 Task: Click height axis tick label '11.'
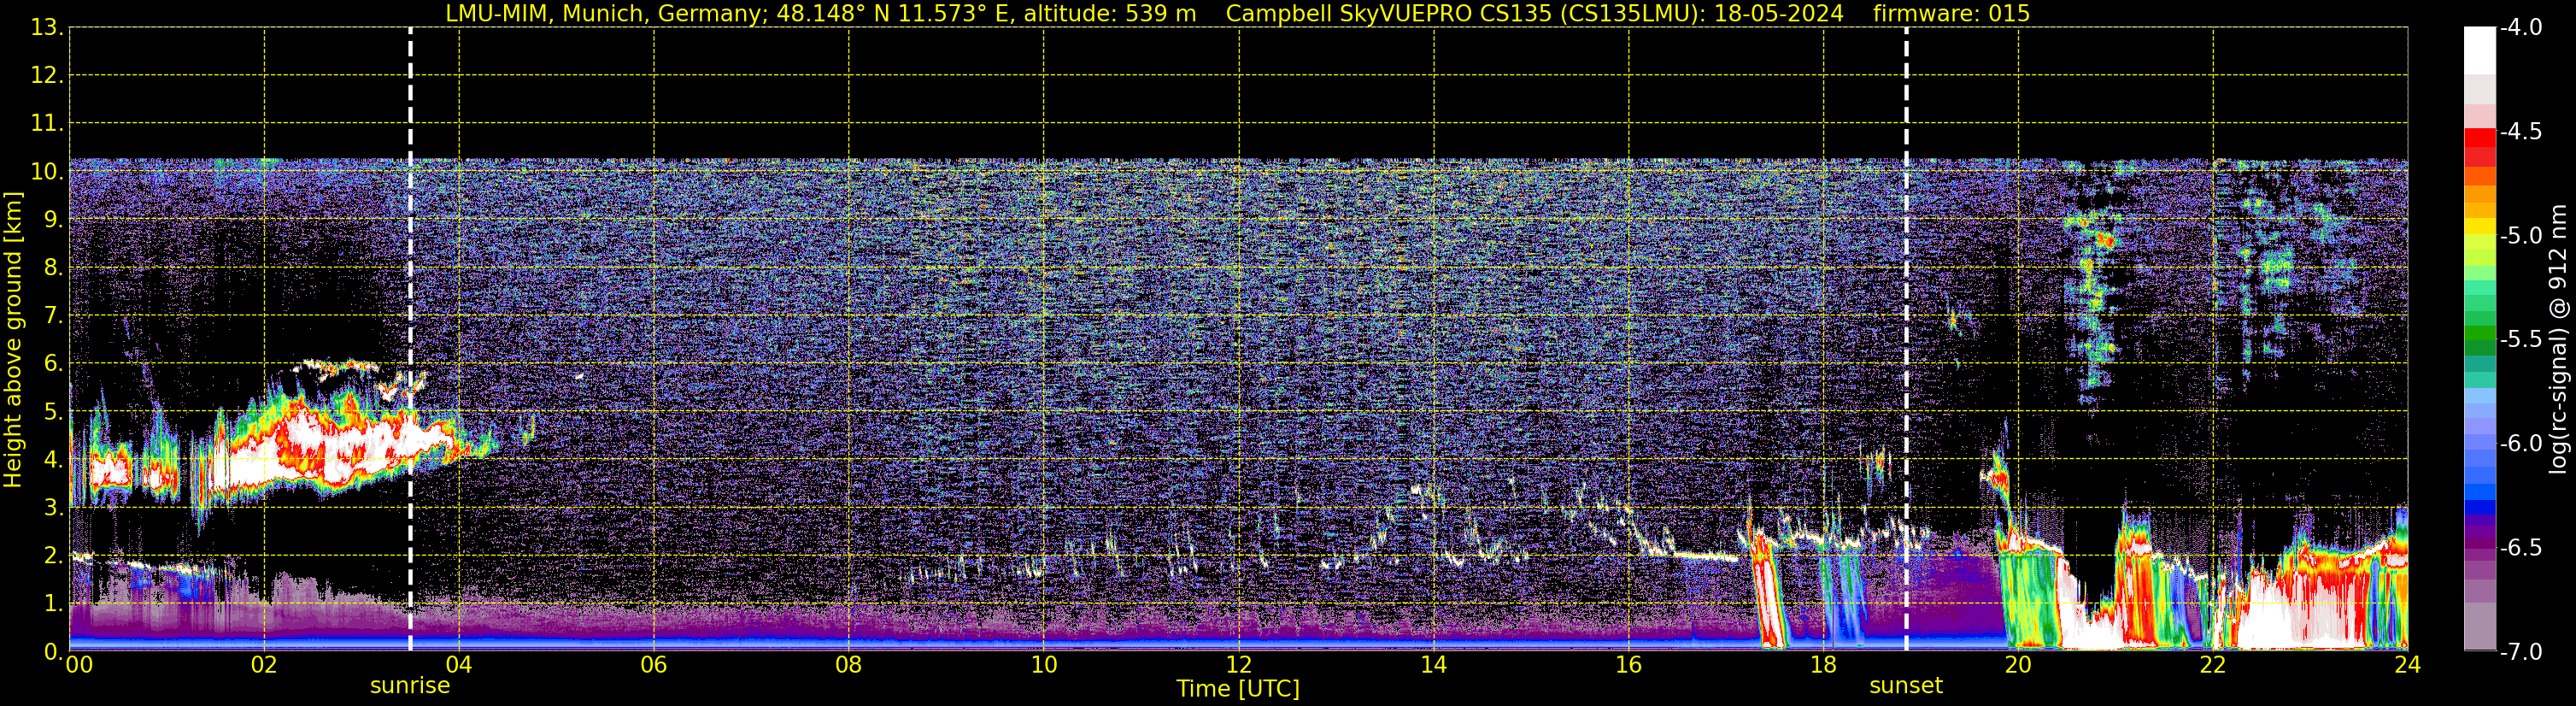pos(46,124)
